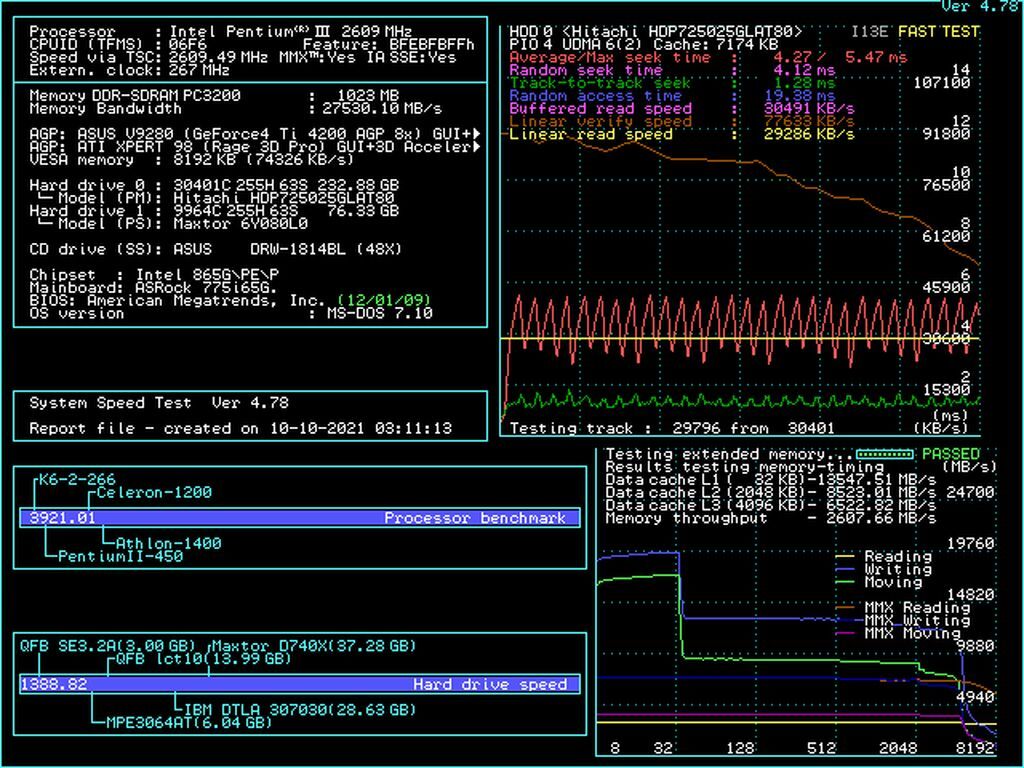The height and width of the screenshot is (768, 1024).
Task: Expand arrow after ATI XPERT 98 line
Action: coord(477,147)
